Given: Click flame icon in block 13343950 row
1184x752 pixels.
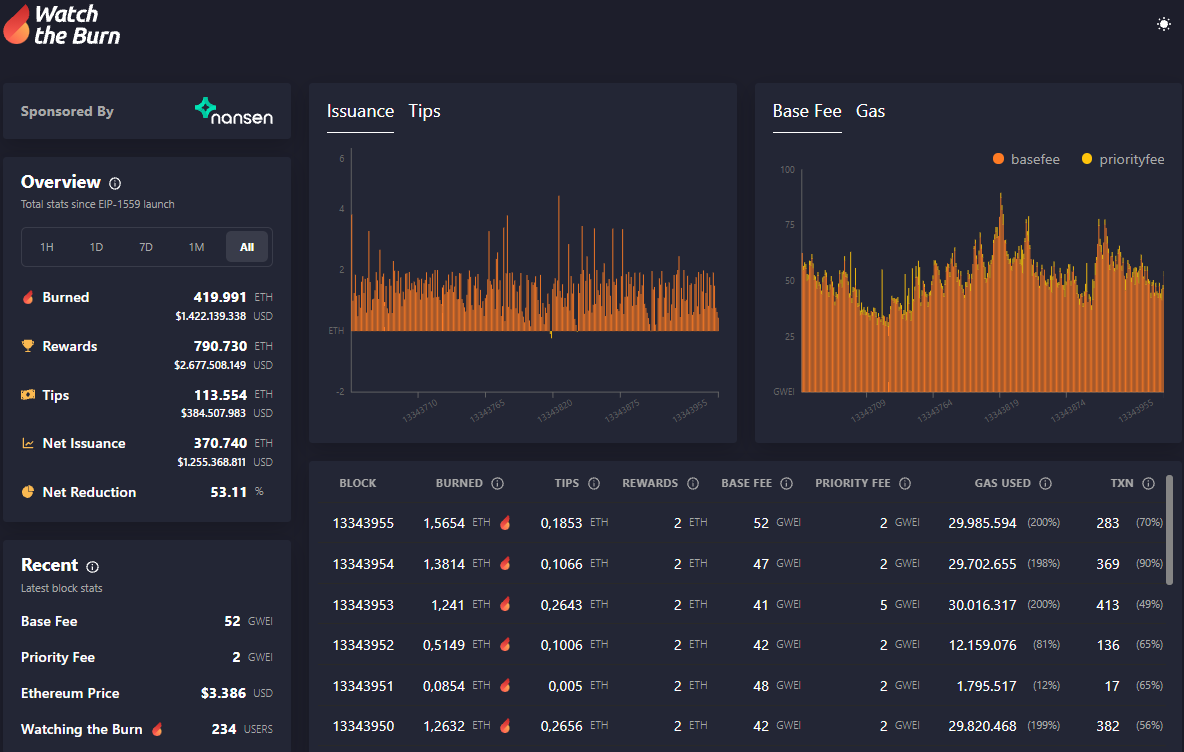Looking at the screenshot, I should (x=505, y=725).
